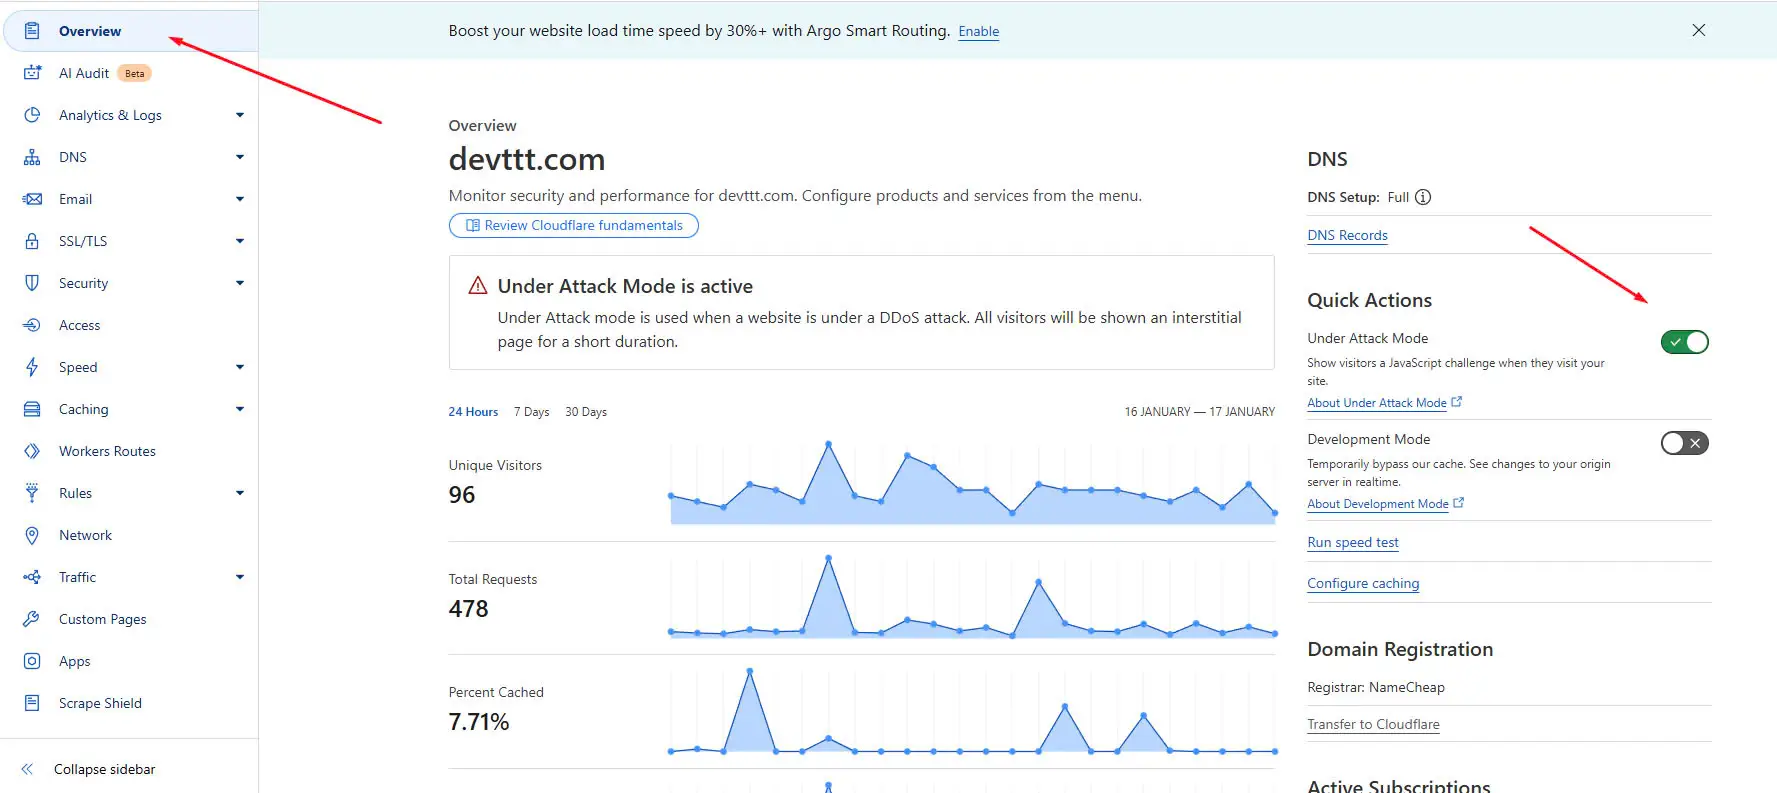Click the DNS Setup info icon

[1423, 197]
